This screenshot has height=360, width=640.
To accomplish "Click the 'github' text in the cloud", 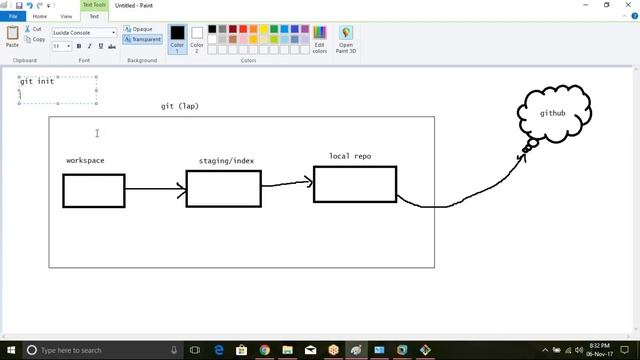I will click(x=553, y=113).
